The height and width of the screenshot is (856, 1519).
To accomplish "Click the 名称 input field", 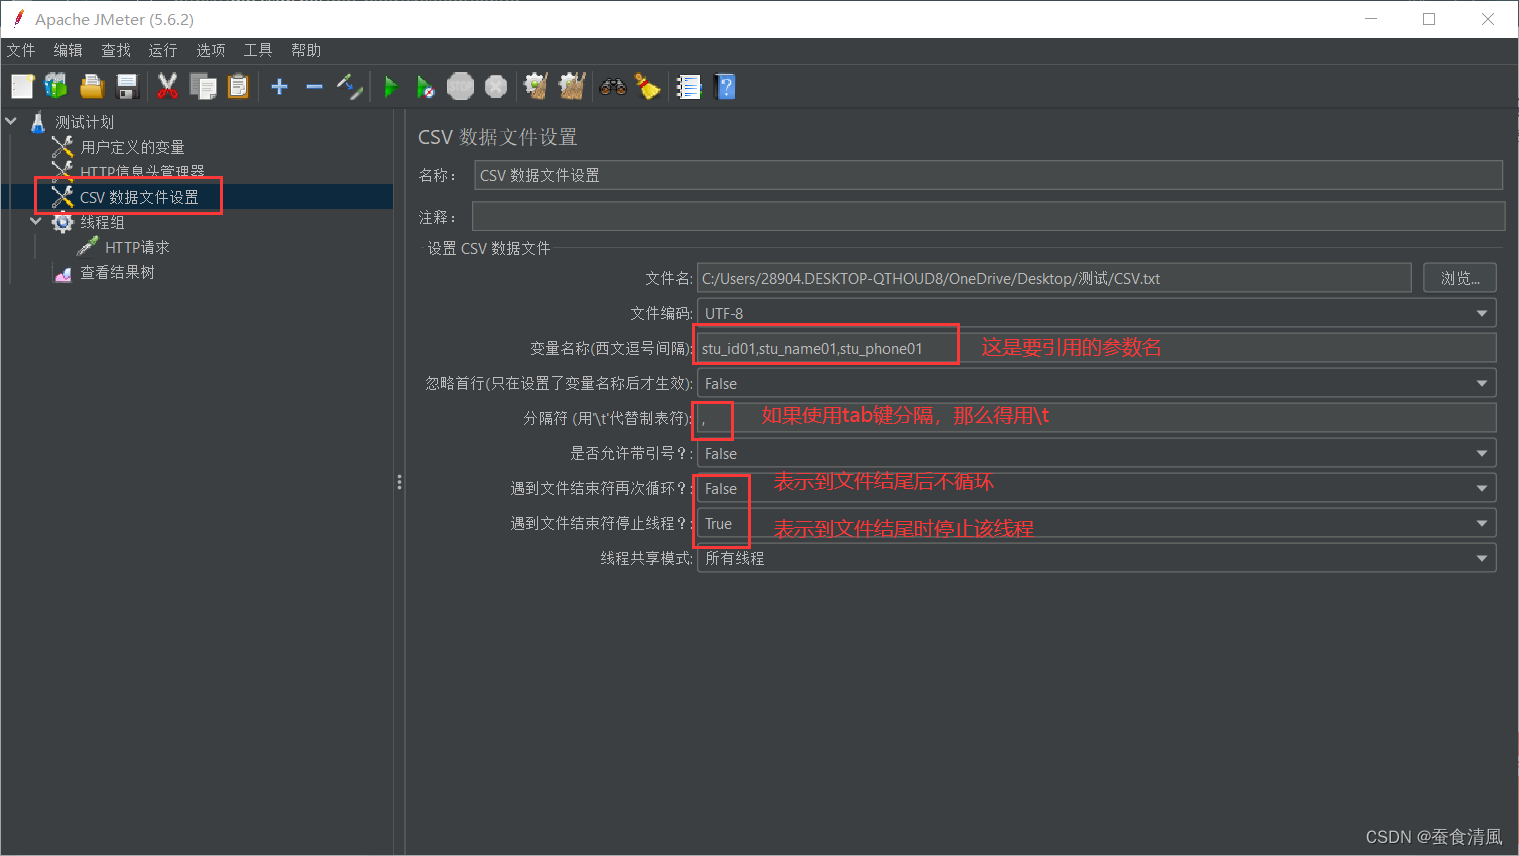I will [988, 175].
